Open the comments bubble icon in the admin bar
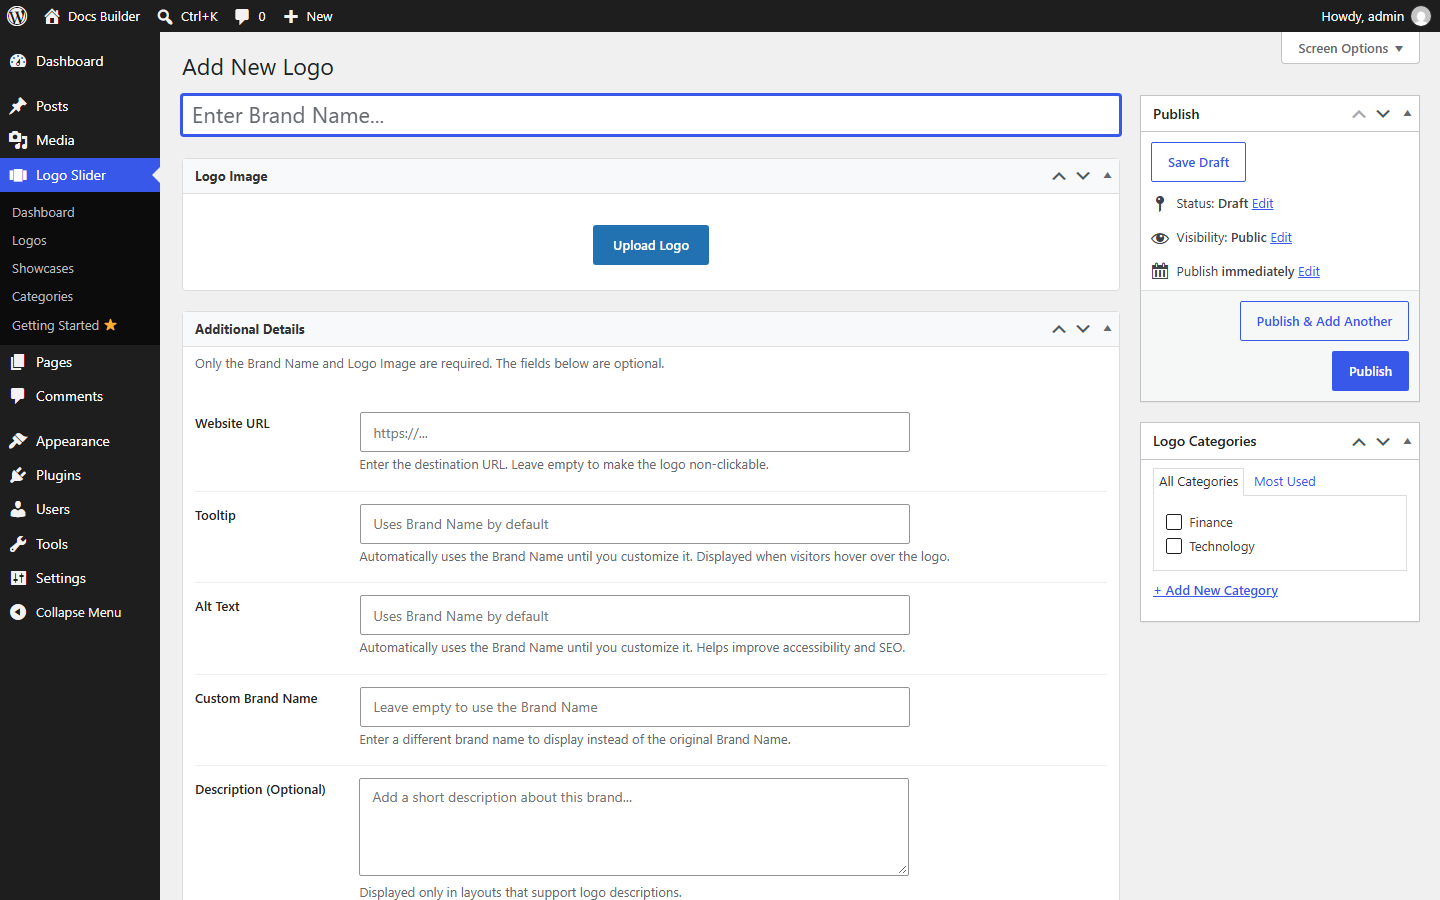The width and height of the screenshot is (1440, 900). pos(242,16)
